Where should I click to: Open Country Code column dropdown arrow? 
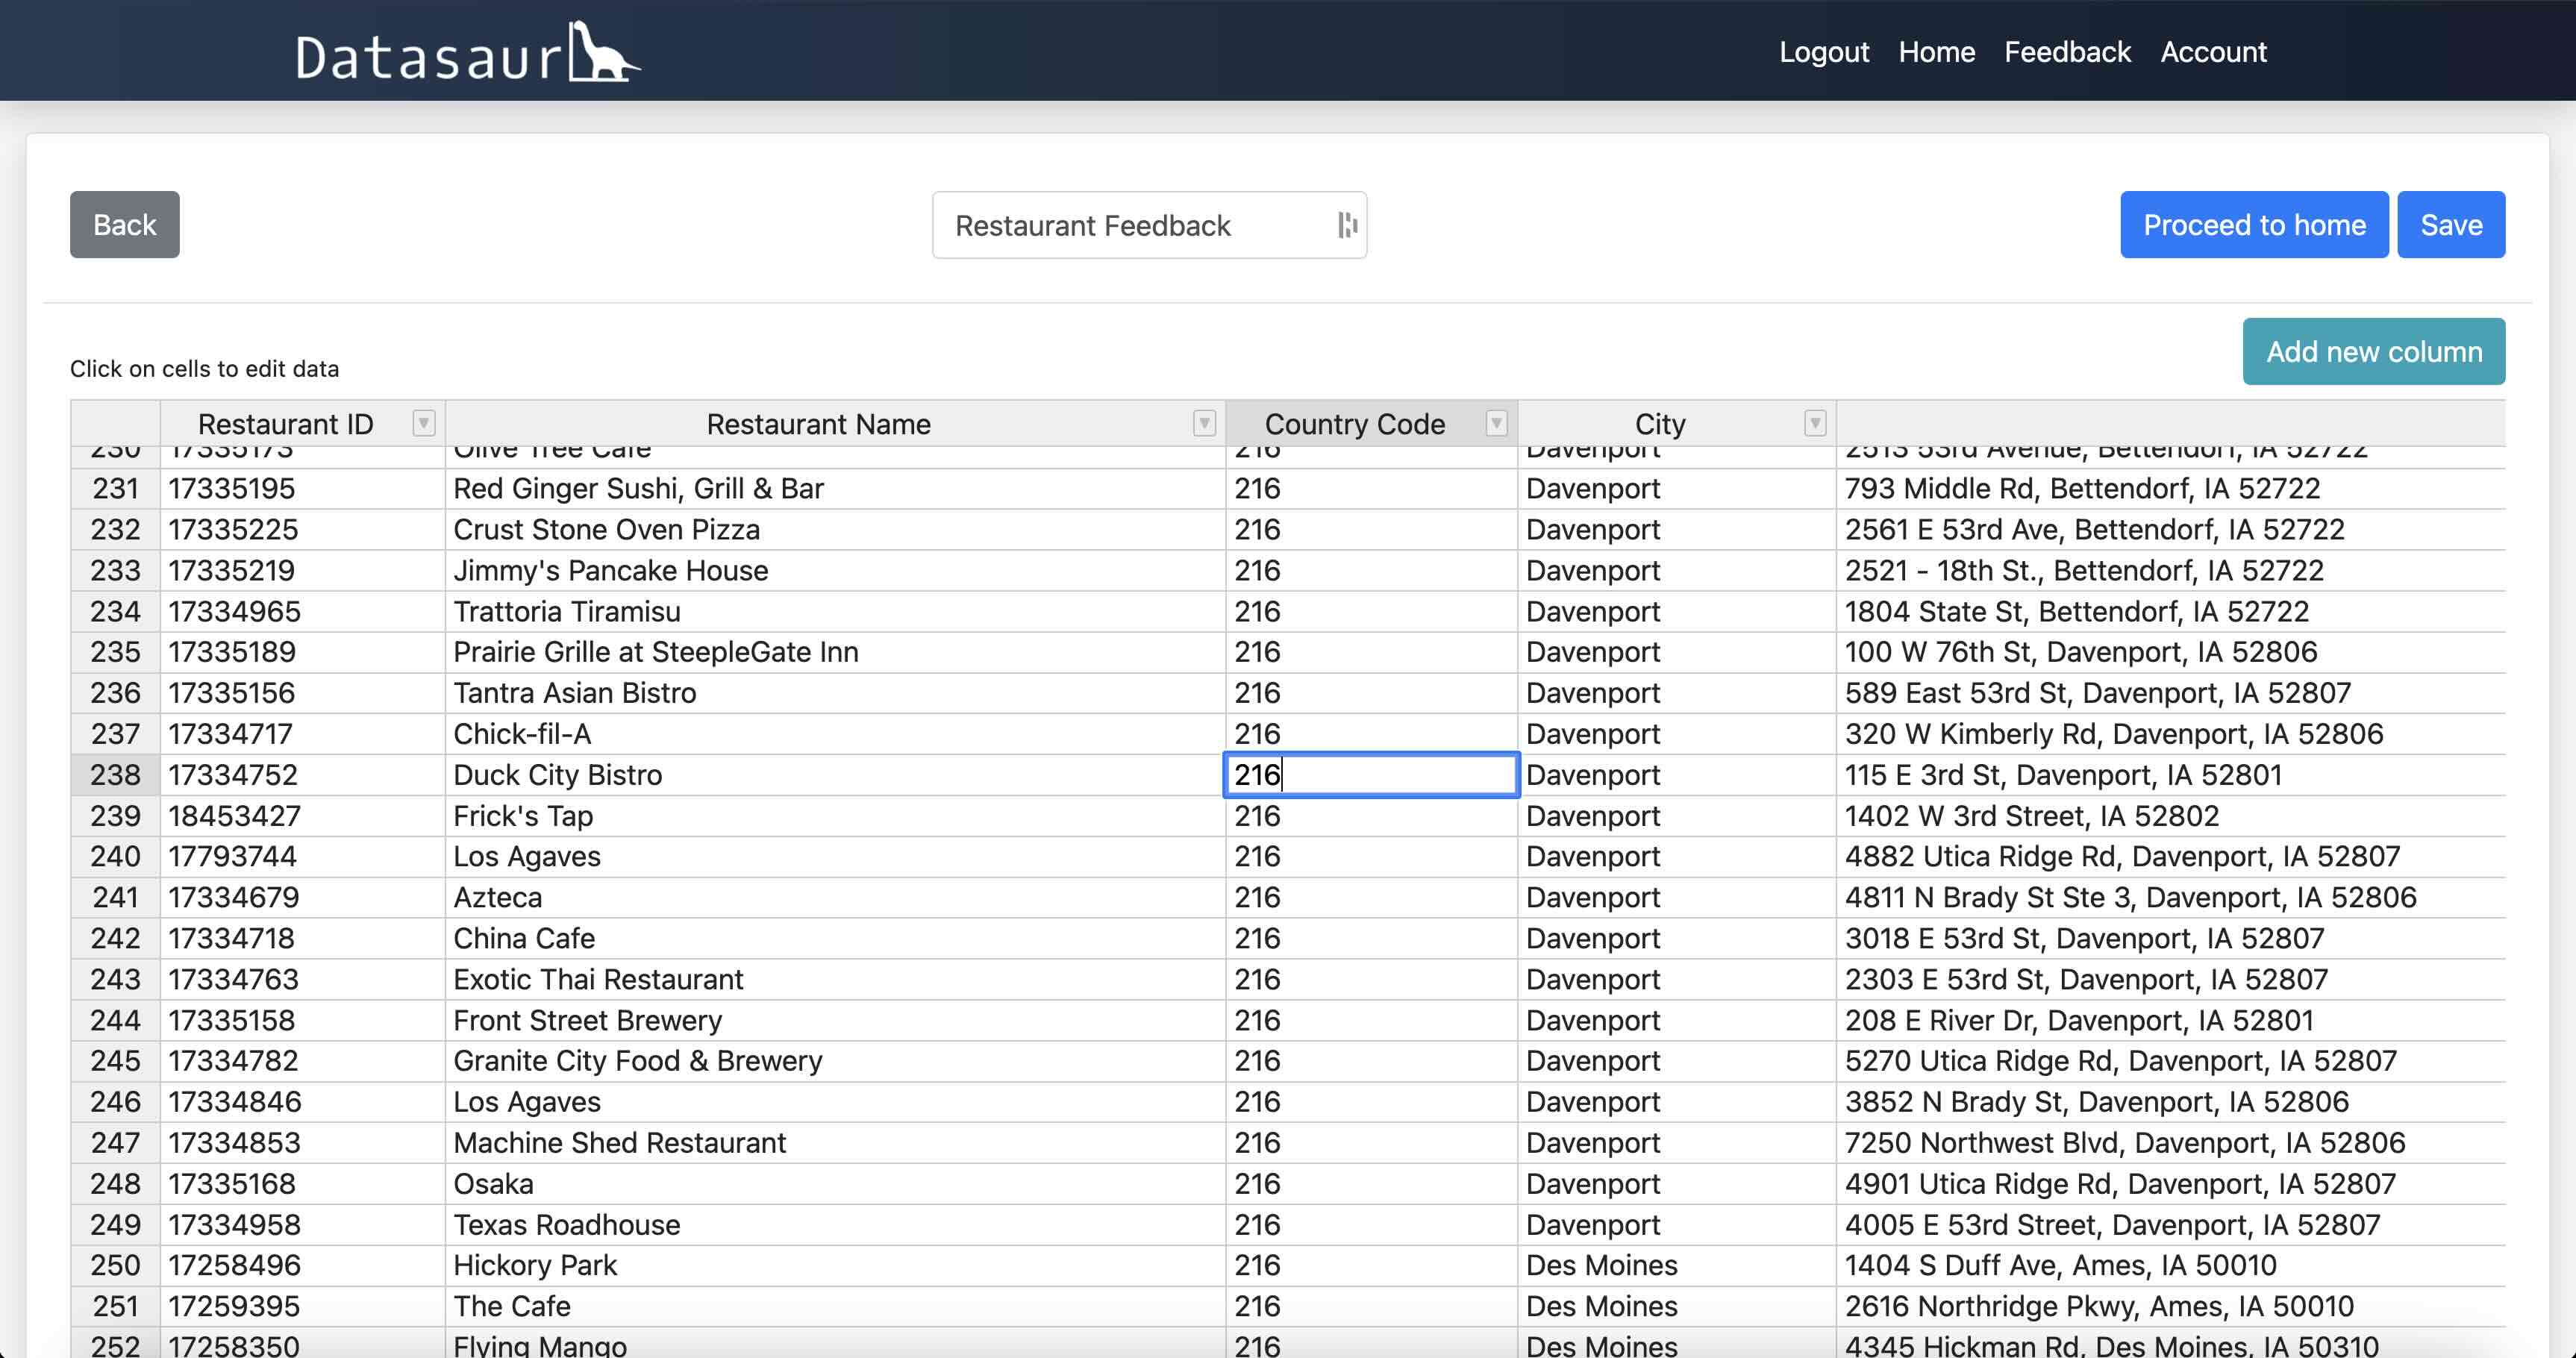pyautogui.click(x=1496, y=423)
